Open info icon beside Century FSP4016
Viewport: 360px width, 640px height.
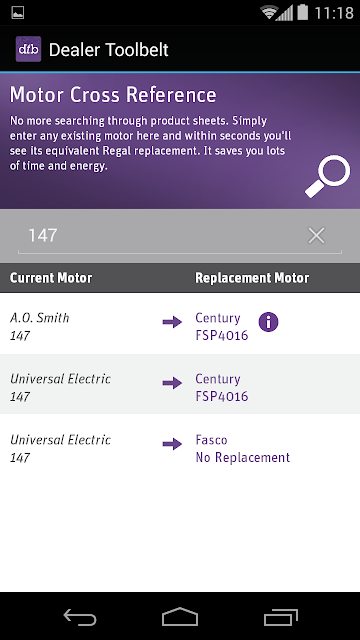268,322
